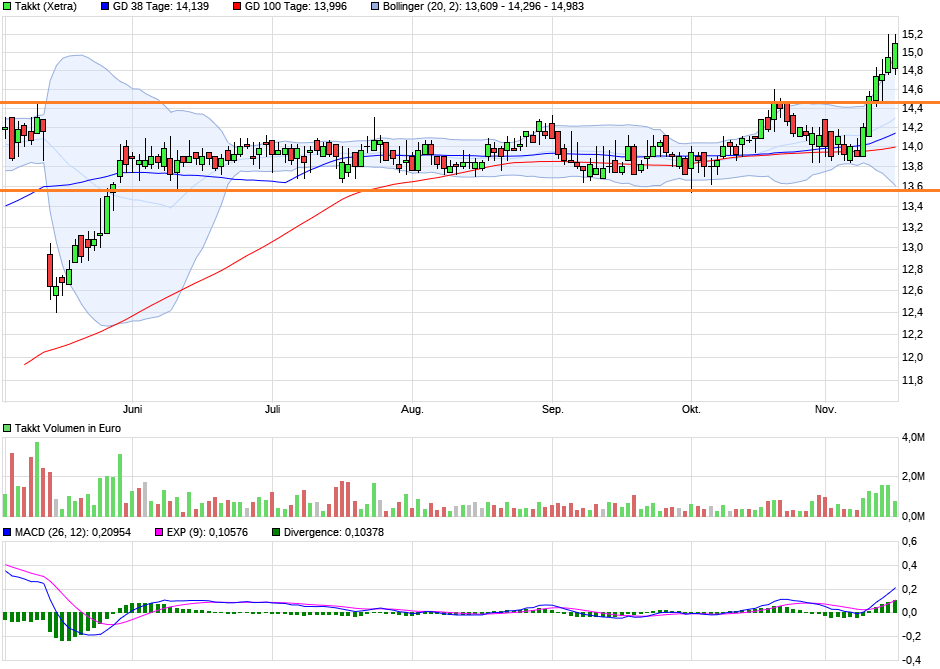Viewport: 940px width, 669px height.
Task: Select the Juni label on the time axis
Action: [132, 410]
